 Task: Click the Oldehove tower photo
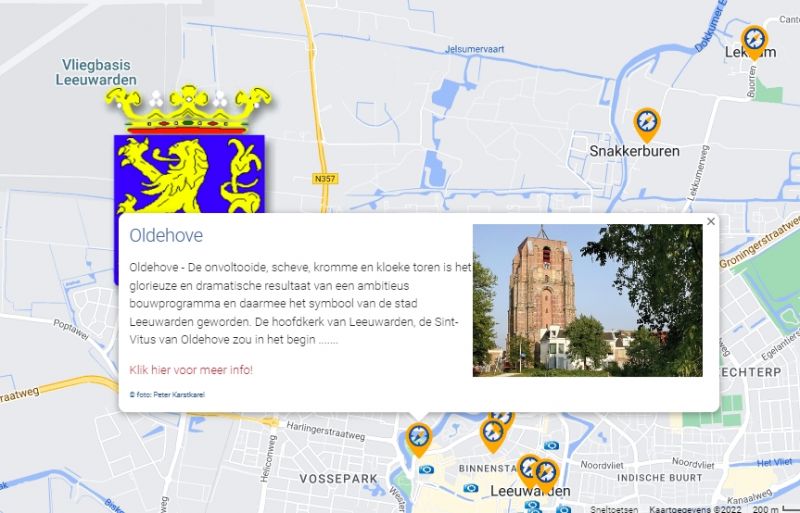click(587, 300)
